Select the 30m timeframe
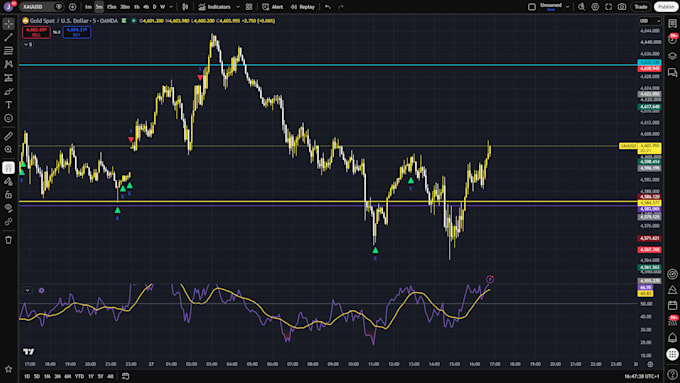680x383 pixels. [125, 7]
